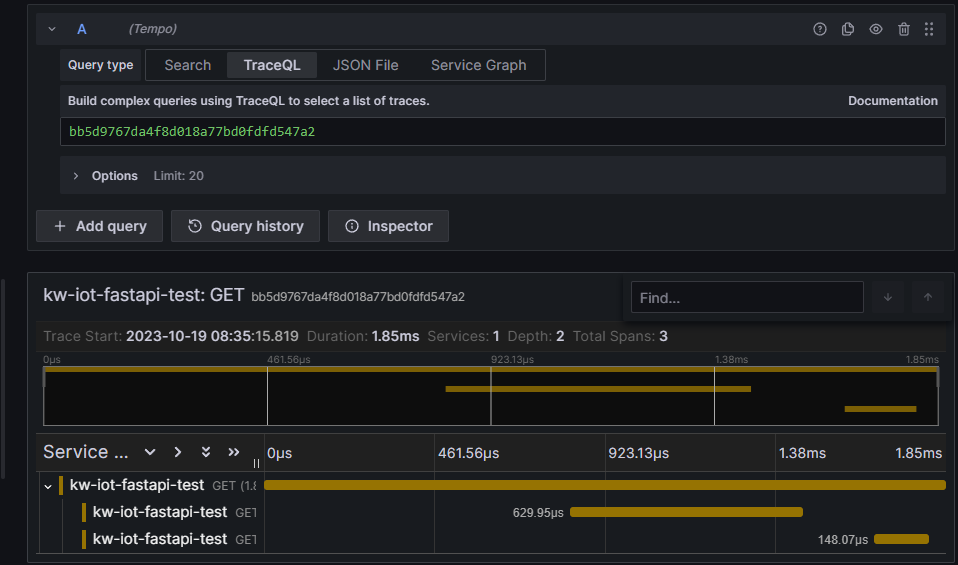Image resolution: width=958 pixels, height=565 pixels.
Task: Click the Service & Operation column header
Action: click(86, 452)
